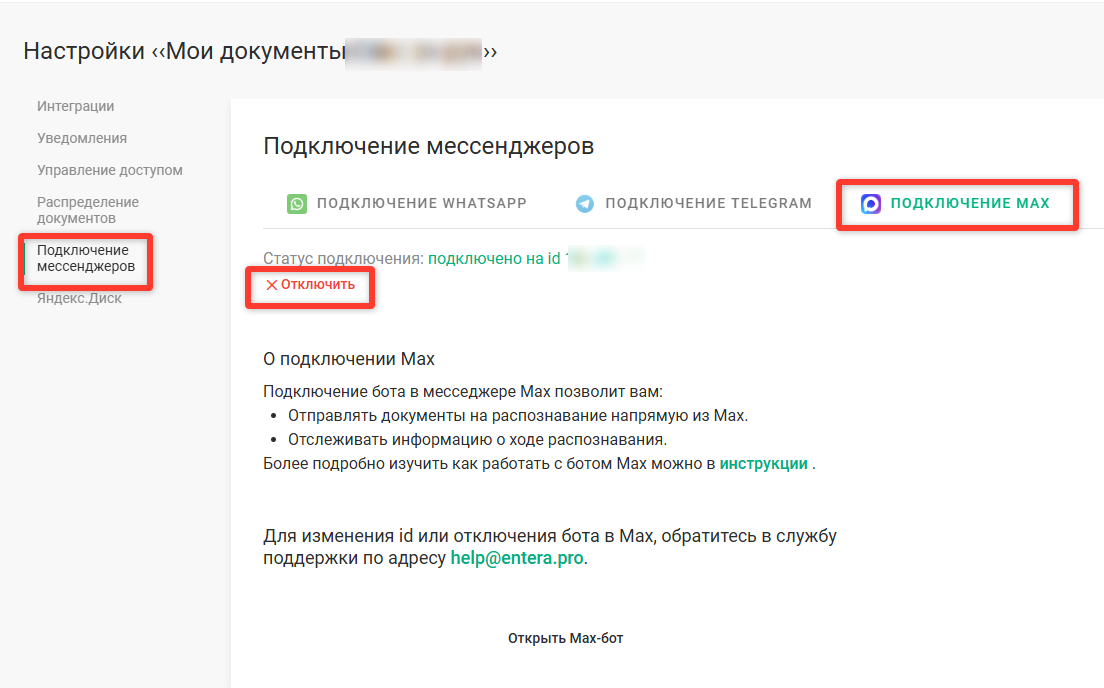Switch to Подключение Telegram tab
Image resolution: width=1104 pixels, height=688 pixels.
[694, 204]
